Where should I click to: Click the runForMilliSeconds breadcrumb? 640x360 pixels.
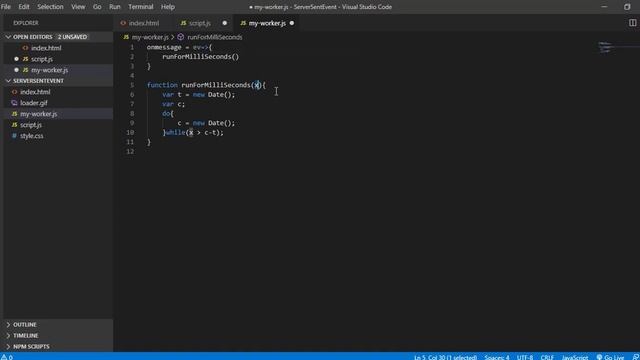(215, 37)
